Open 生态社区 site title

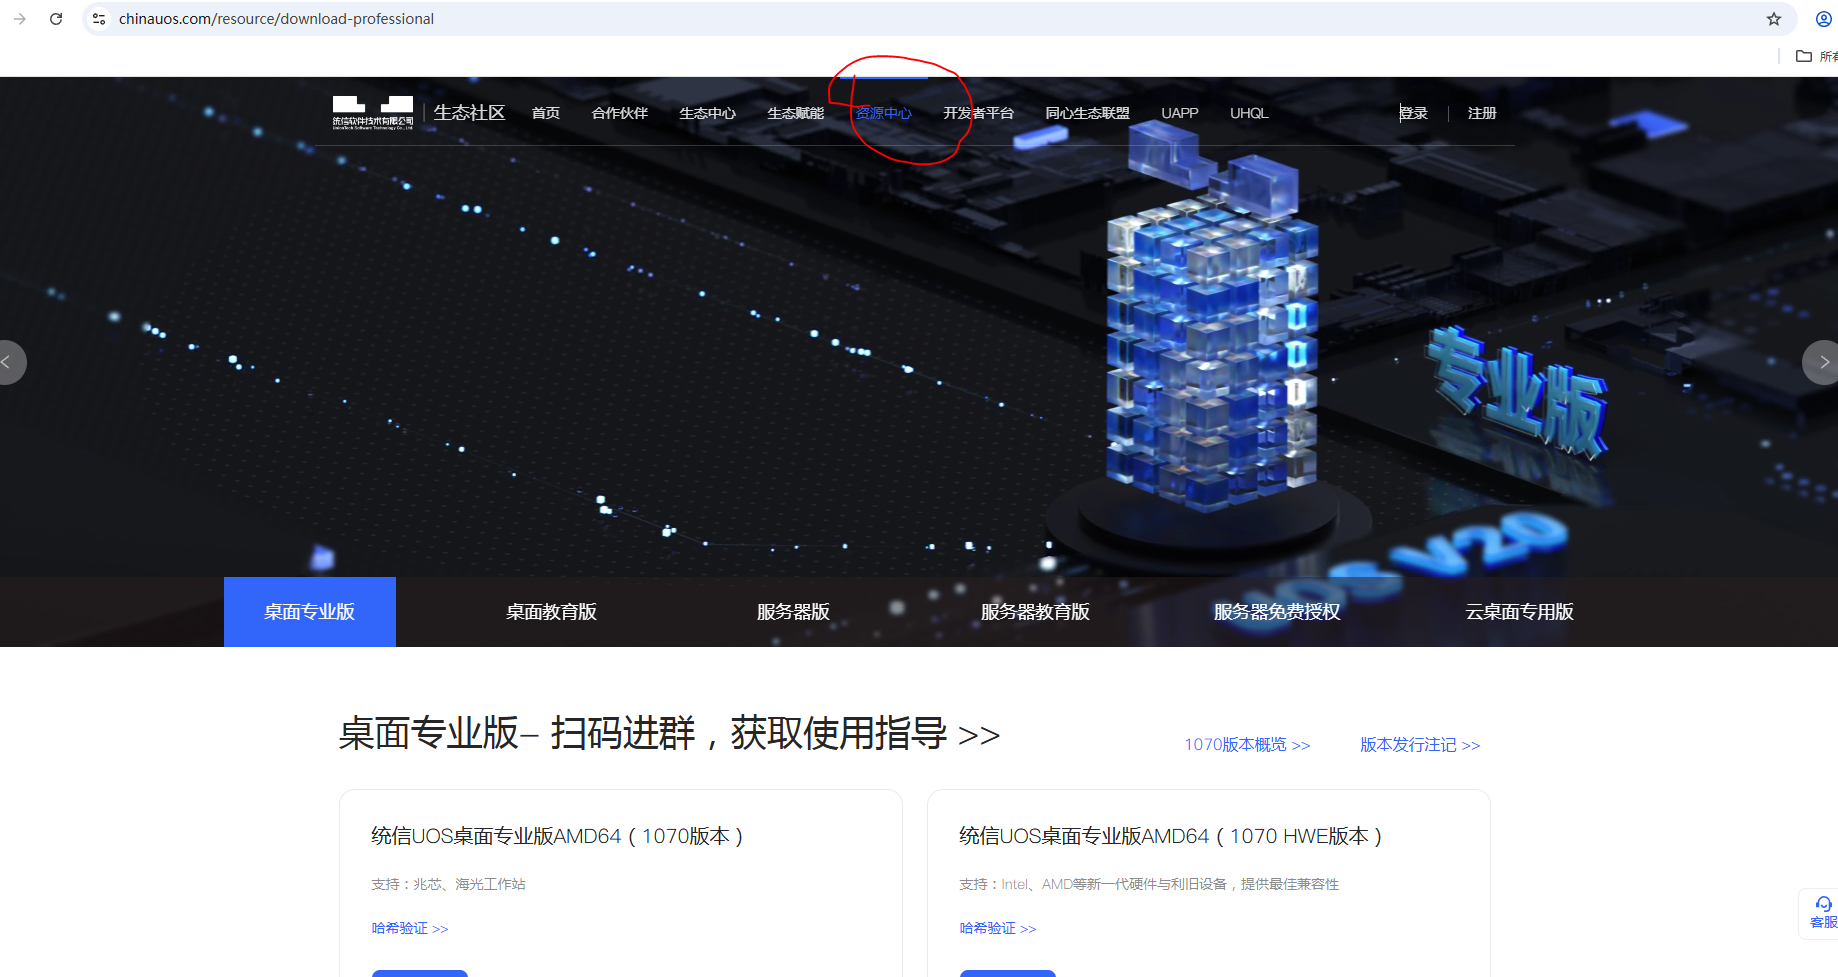point(469,113)
